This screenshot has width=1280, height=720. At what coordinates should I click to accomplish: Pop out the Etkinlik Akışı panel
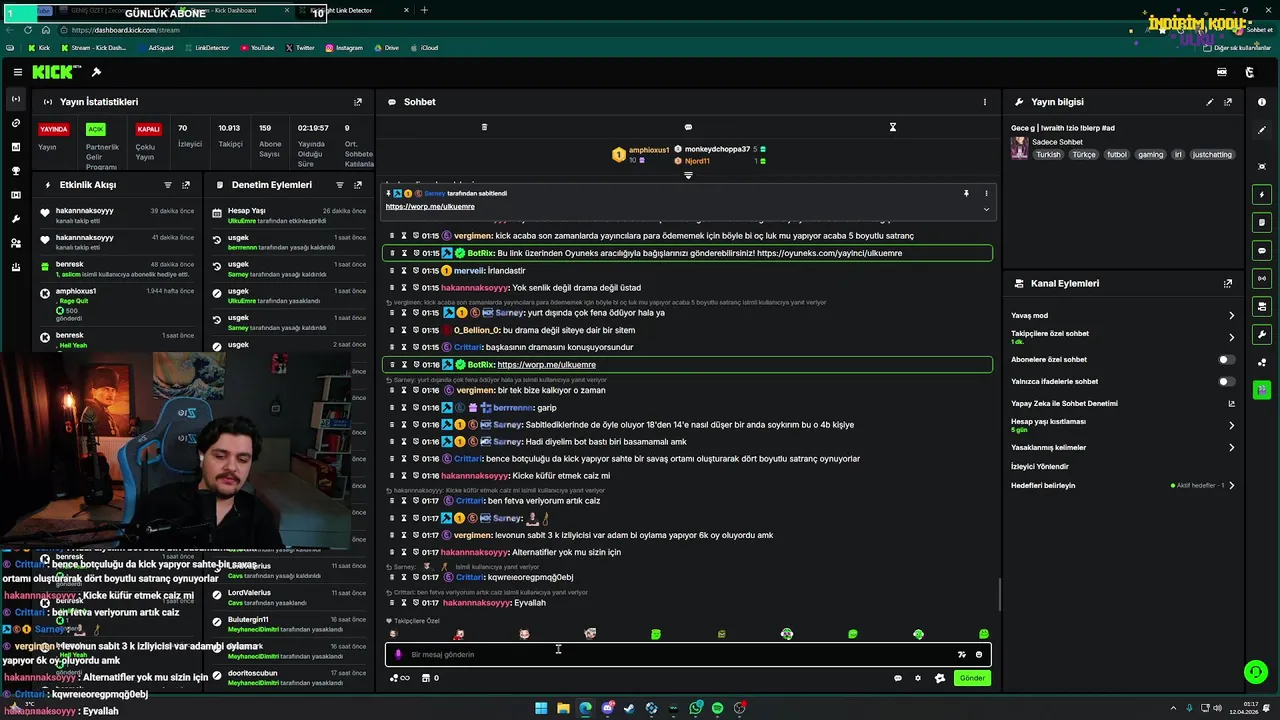point(186,185)
